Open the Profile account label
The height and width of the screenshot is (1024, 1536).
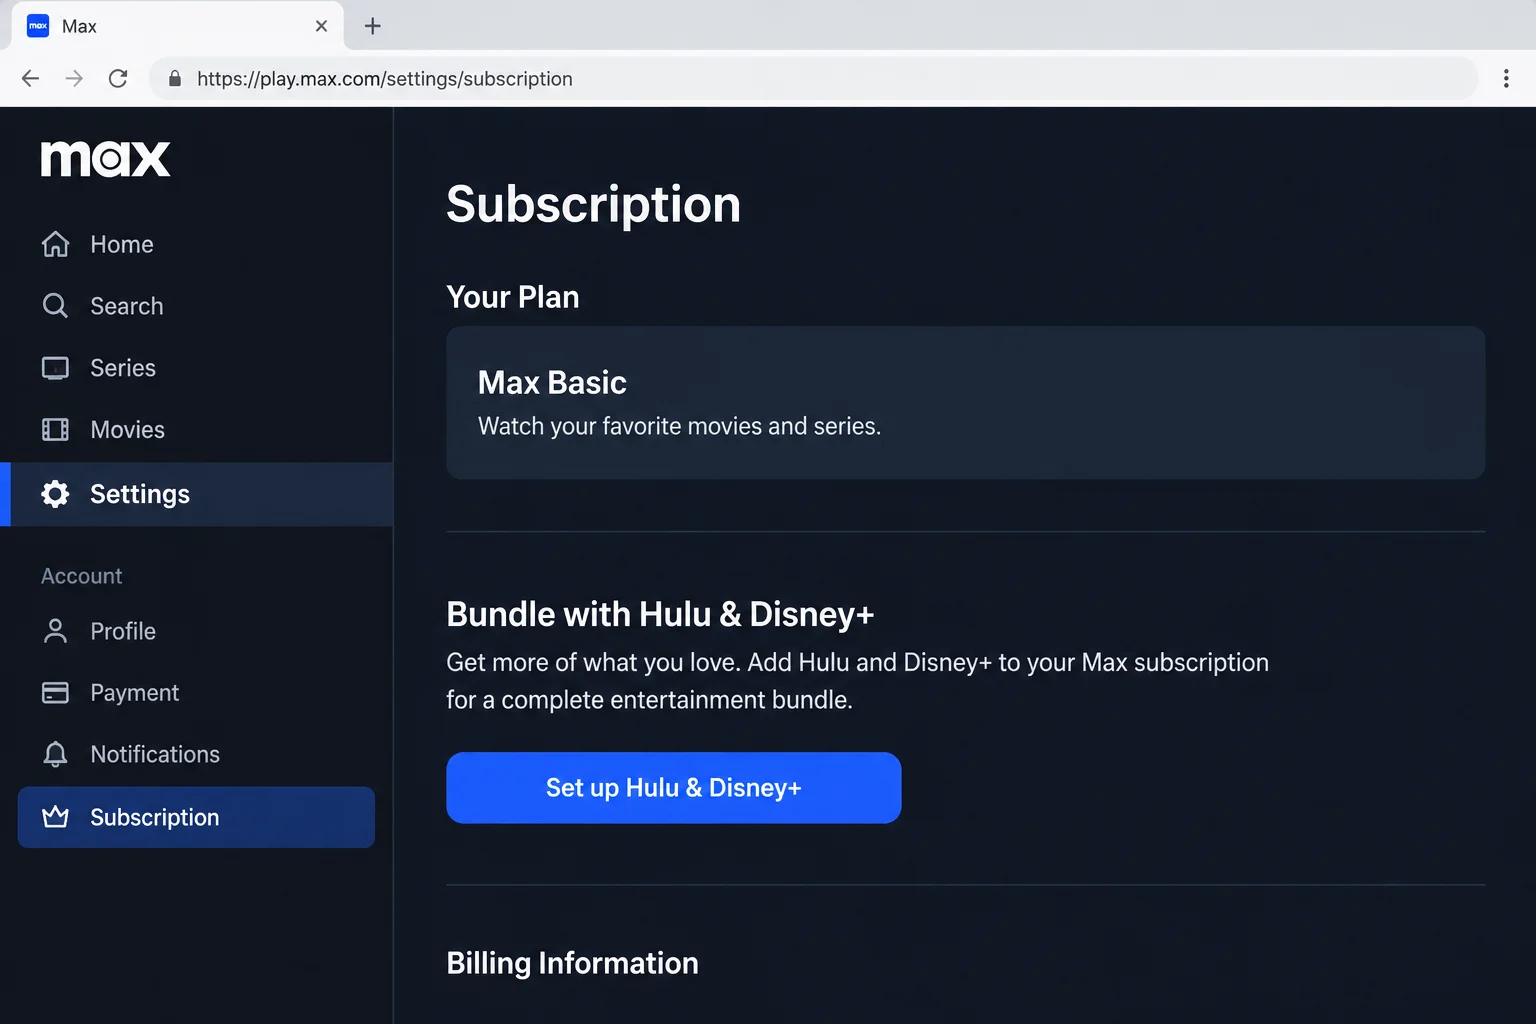(123, 631)
